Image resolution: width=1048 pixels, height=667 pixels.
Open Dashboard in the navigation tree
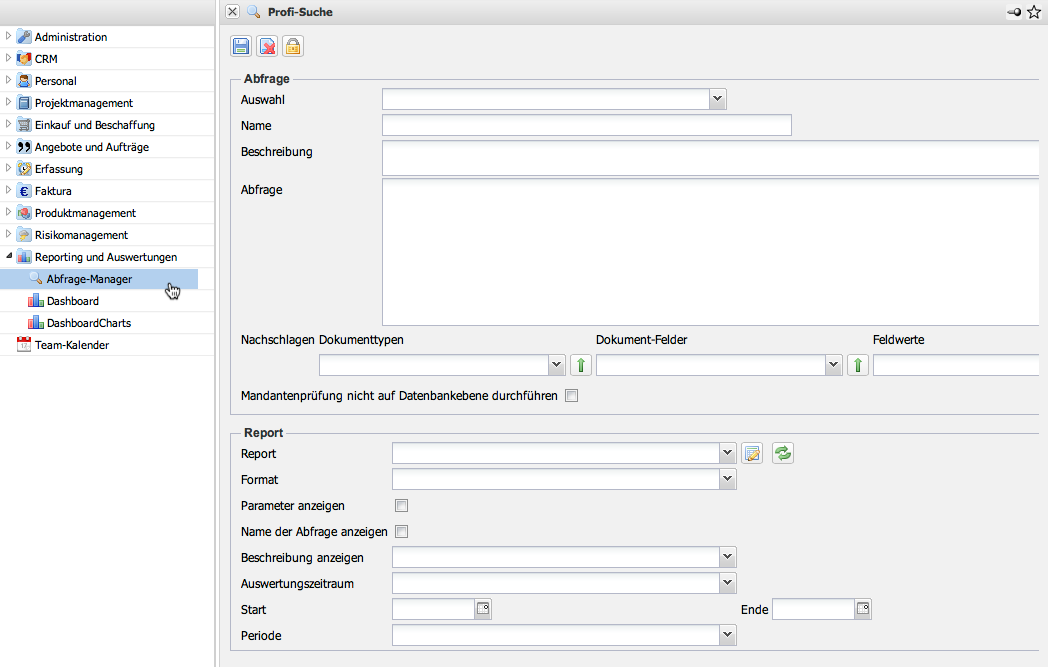(x=72, y=301)
